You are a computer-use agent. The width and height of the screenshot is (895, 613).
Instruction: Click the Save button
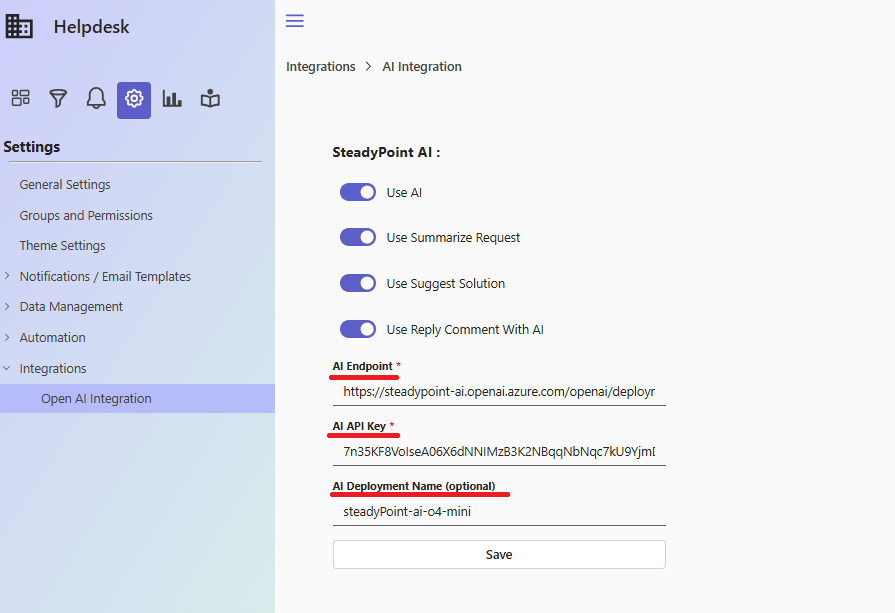pos(499,554)
